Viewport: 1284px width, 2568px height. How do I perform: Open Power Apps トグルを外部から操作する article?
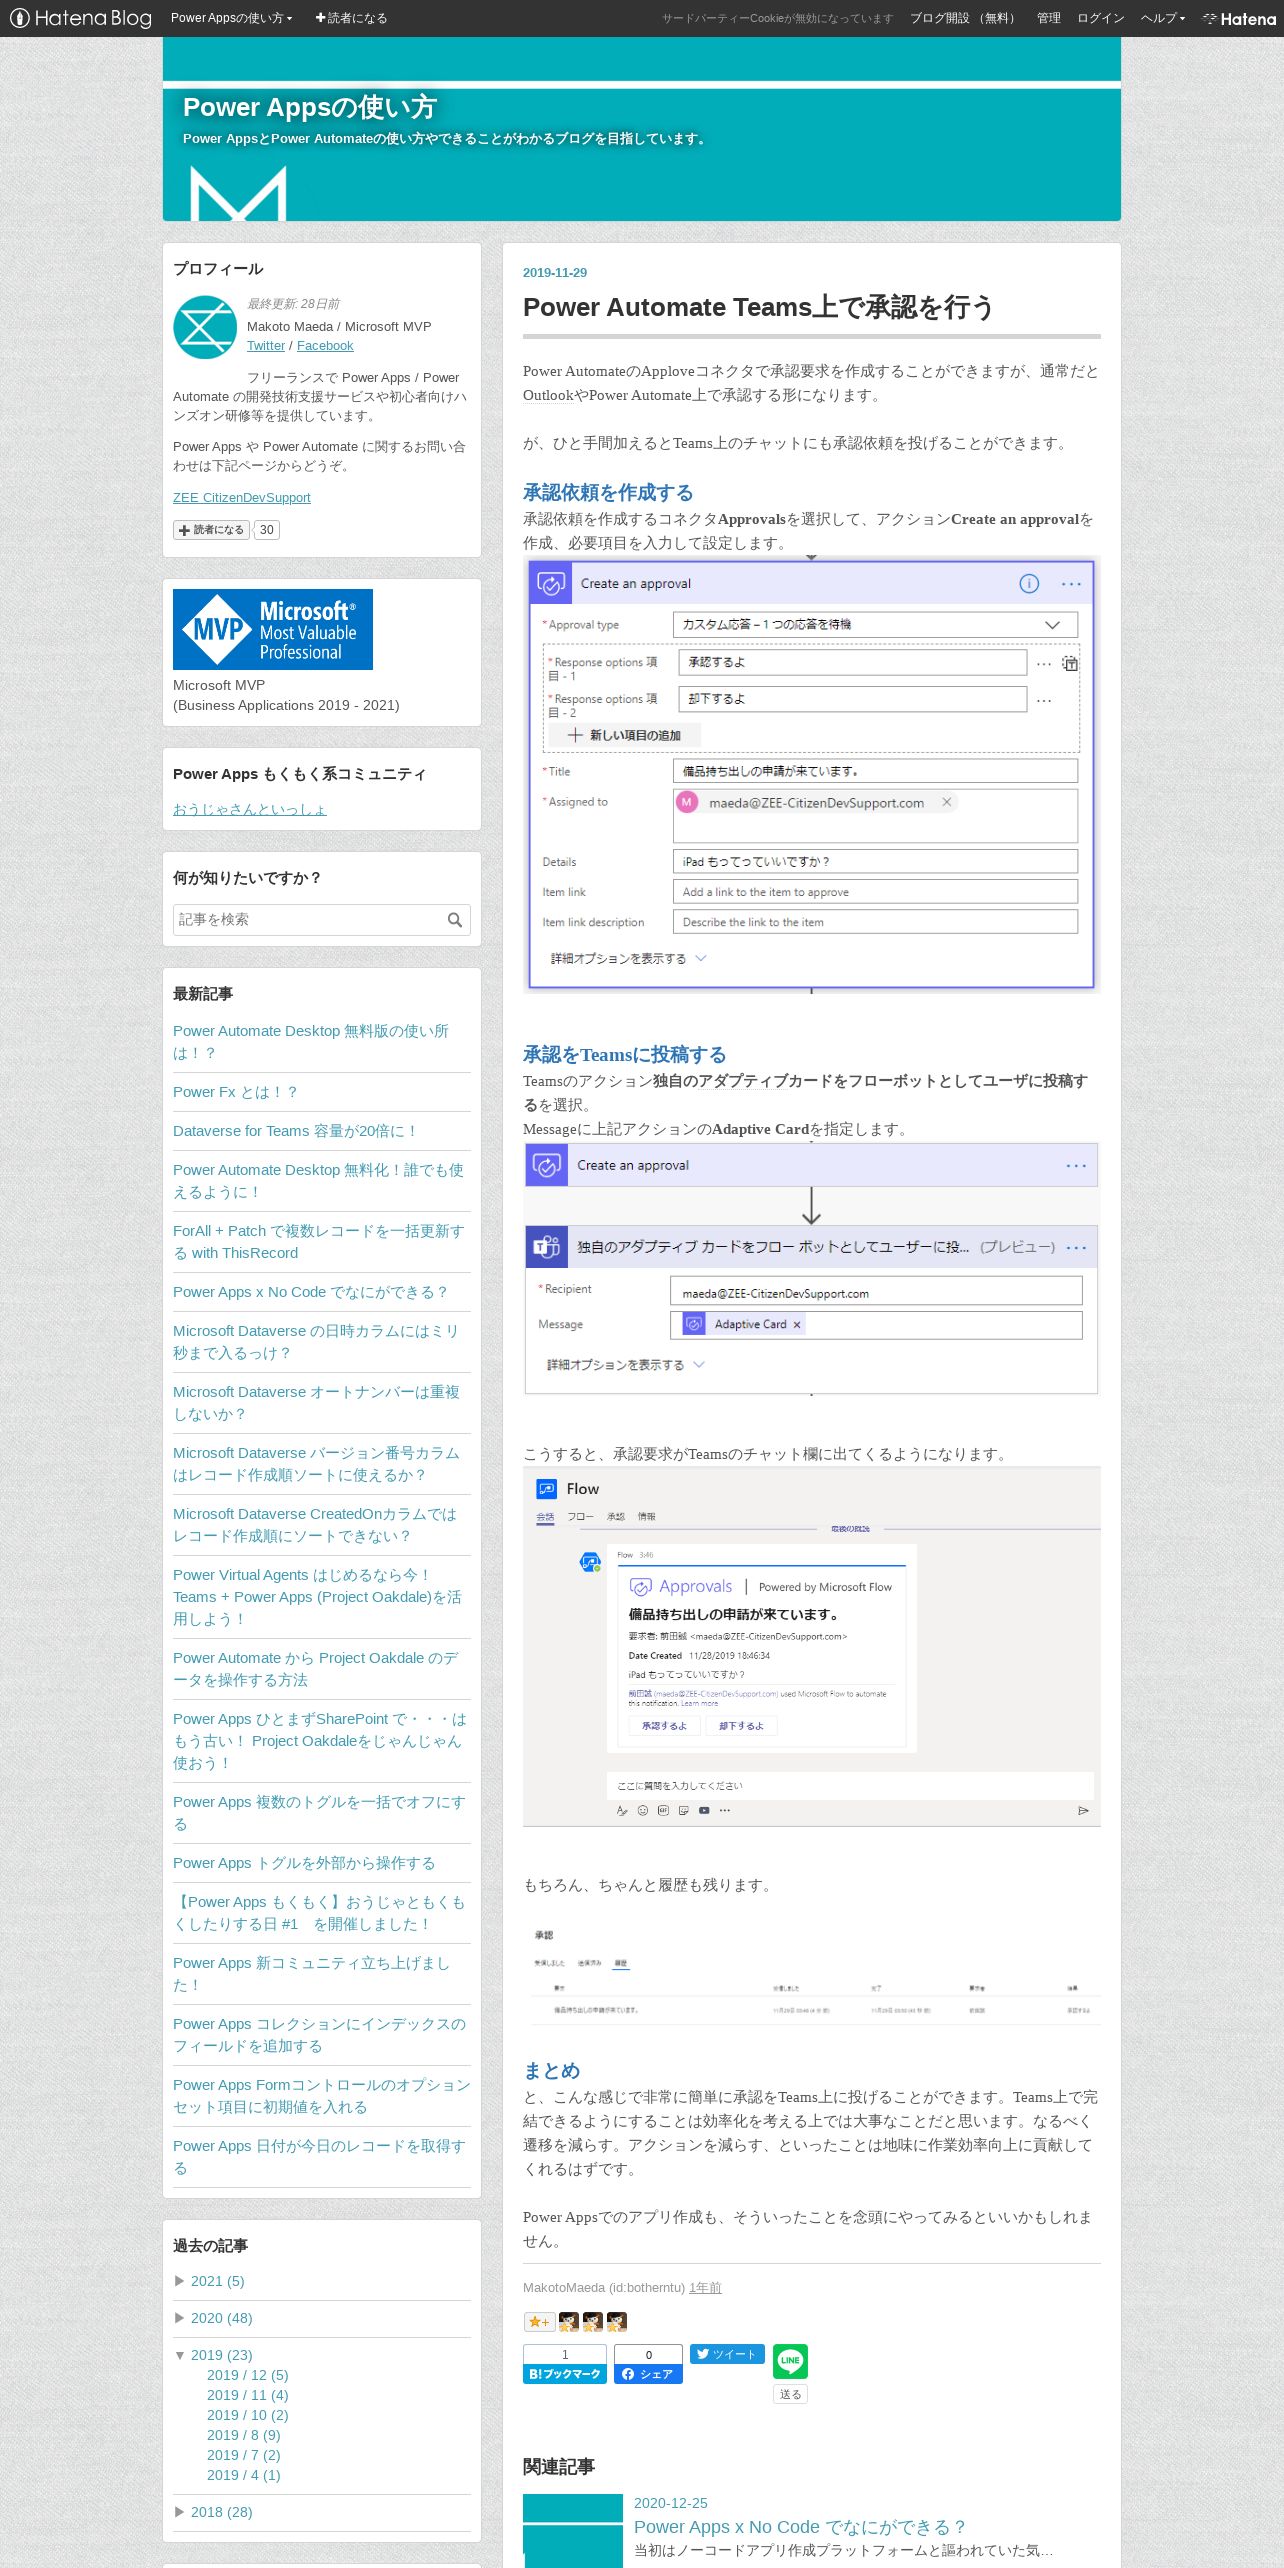(x=304, y=1863)
